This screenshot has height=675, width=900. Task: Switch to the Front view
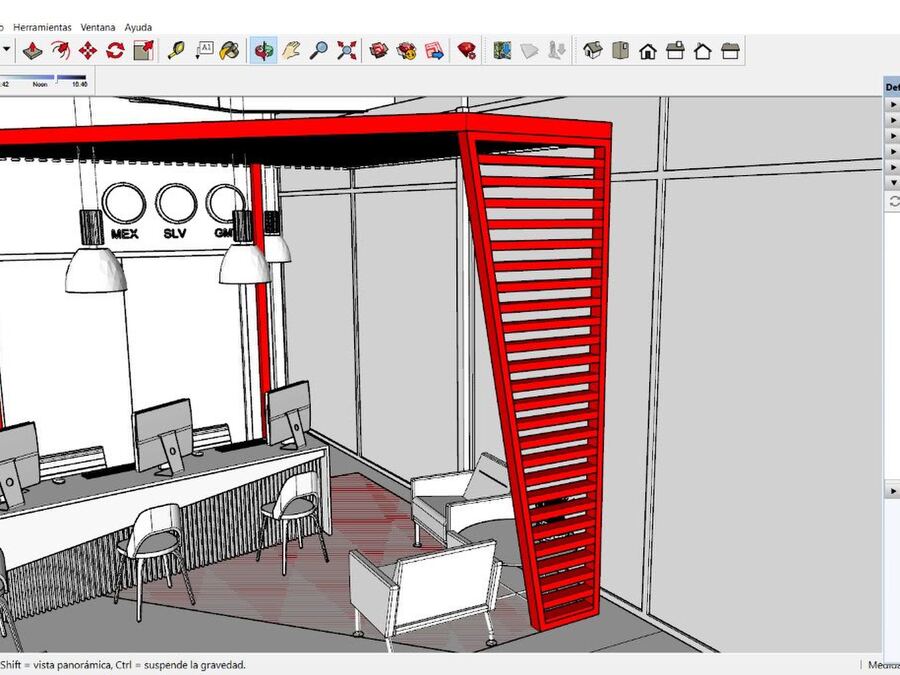648,51
